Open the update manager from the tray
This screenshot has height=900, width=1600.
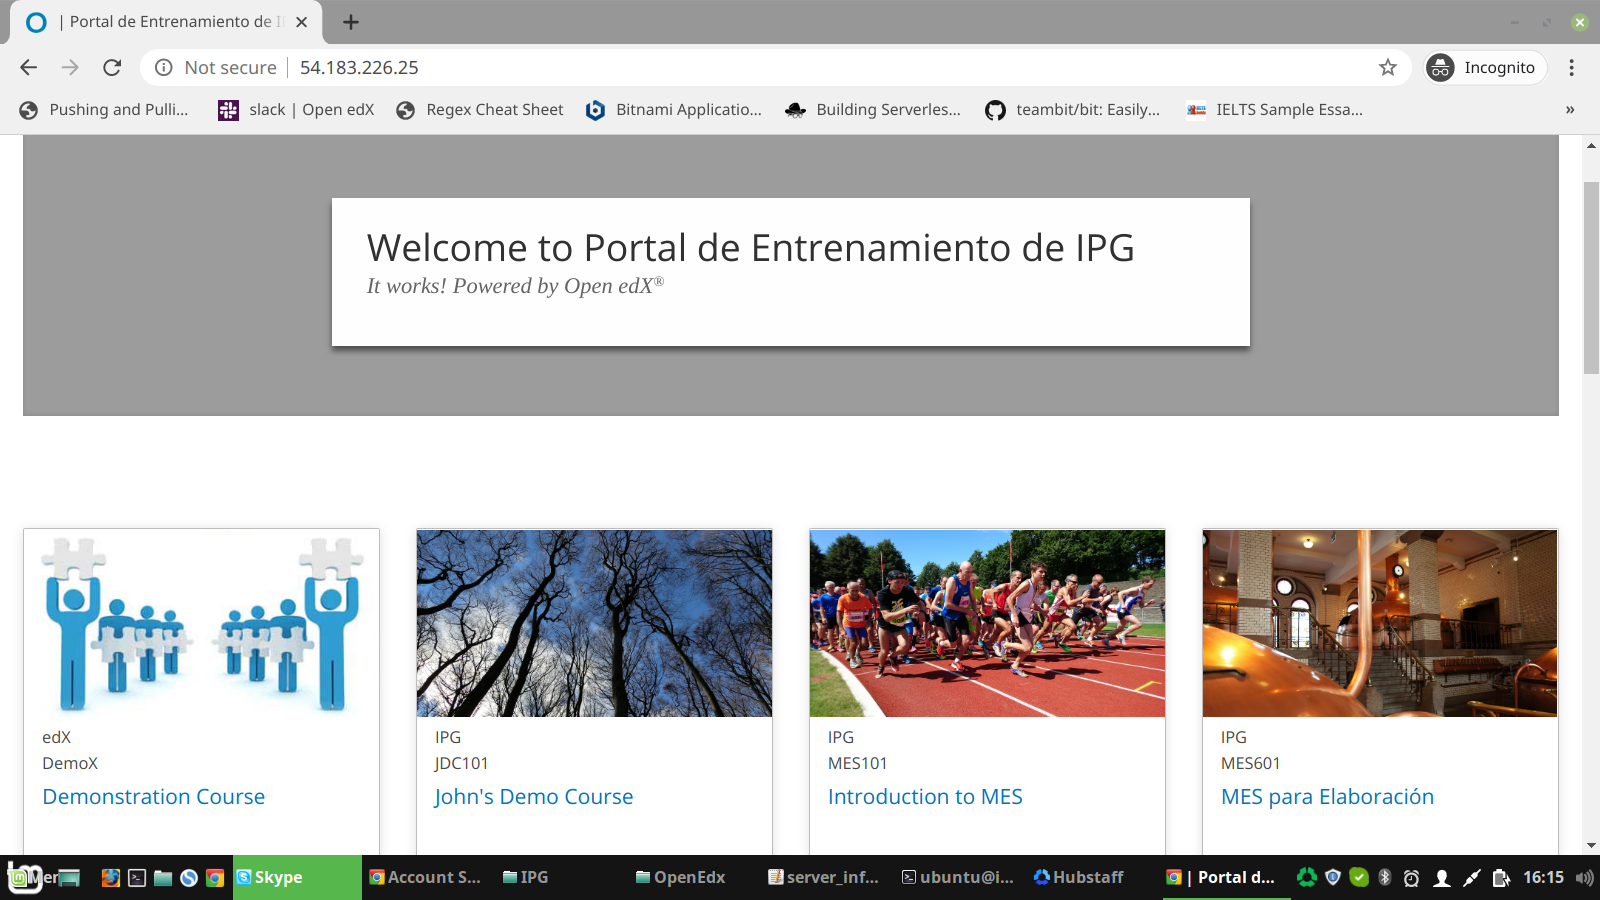(1359, 877)
